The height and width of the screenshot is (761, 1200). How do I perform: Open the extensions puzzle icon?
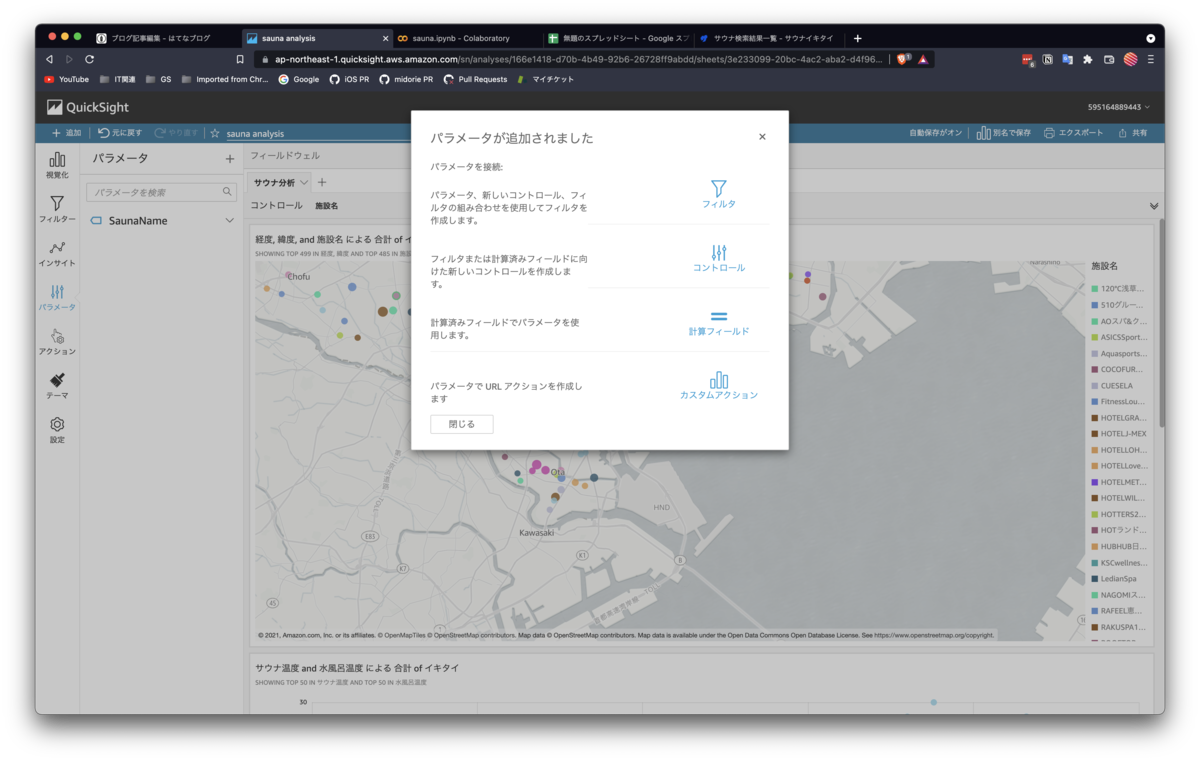[x=1088, y=59]
